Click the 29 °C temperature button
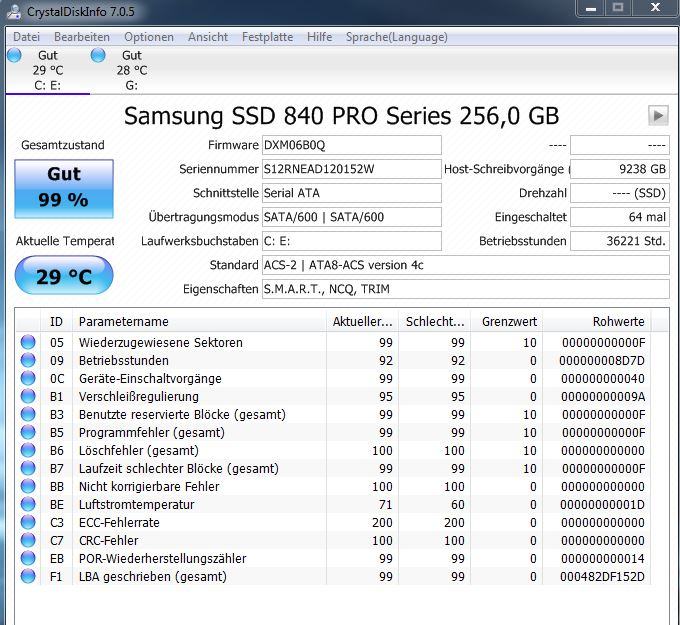The width and height of the screenshot is (680, 625). 64,275
